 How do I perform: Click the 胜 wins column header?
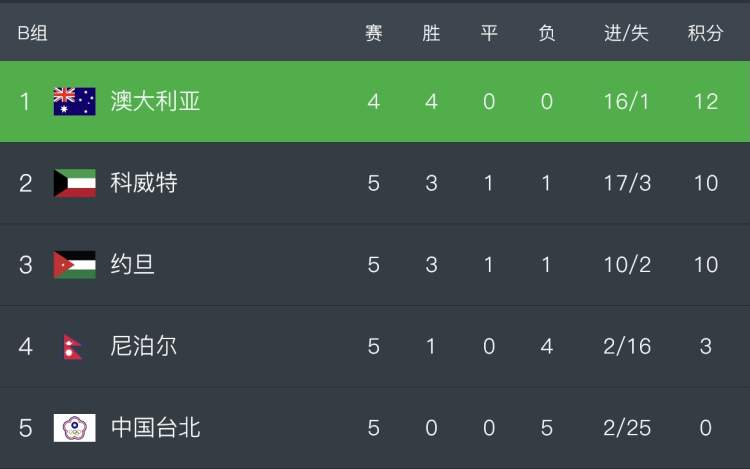click(x=431, y=33)
